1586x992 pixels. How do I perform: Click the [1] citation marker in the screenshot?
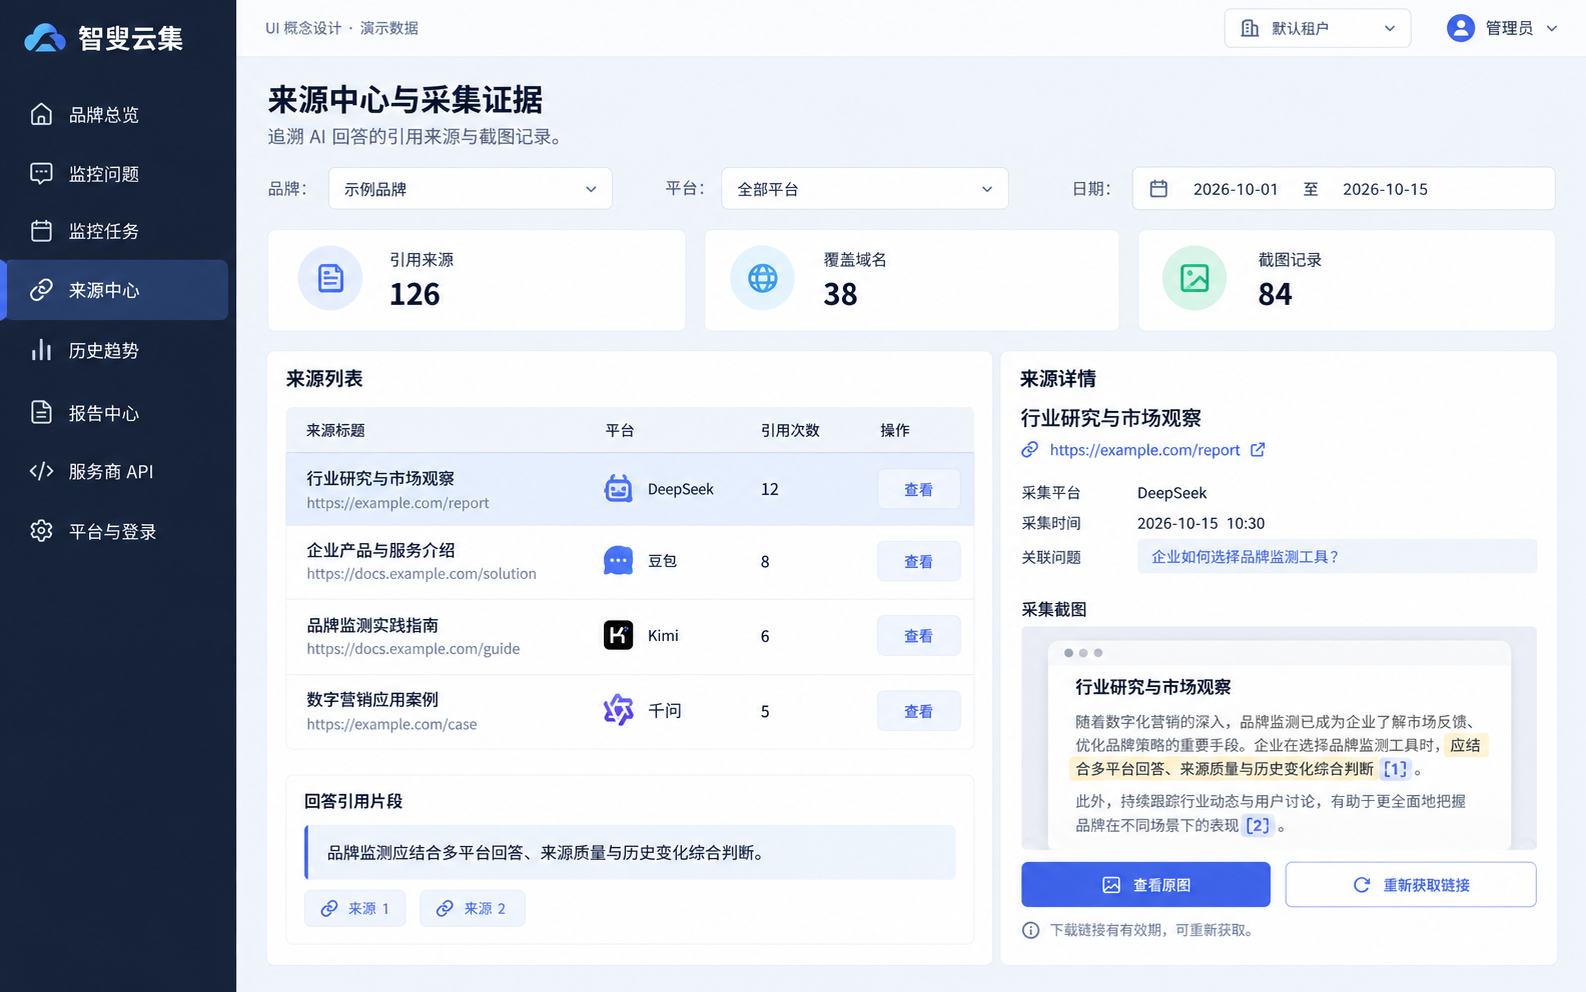point(1395,769)
